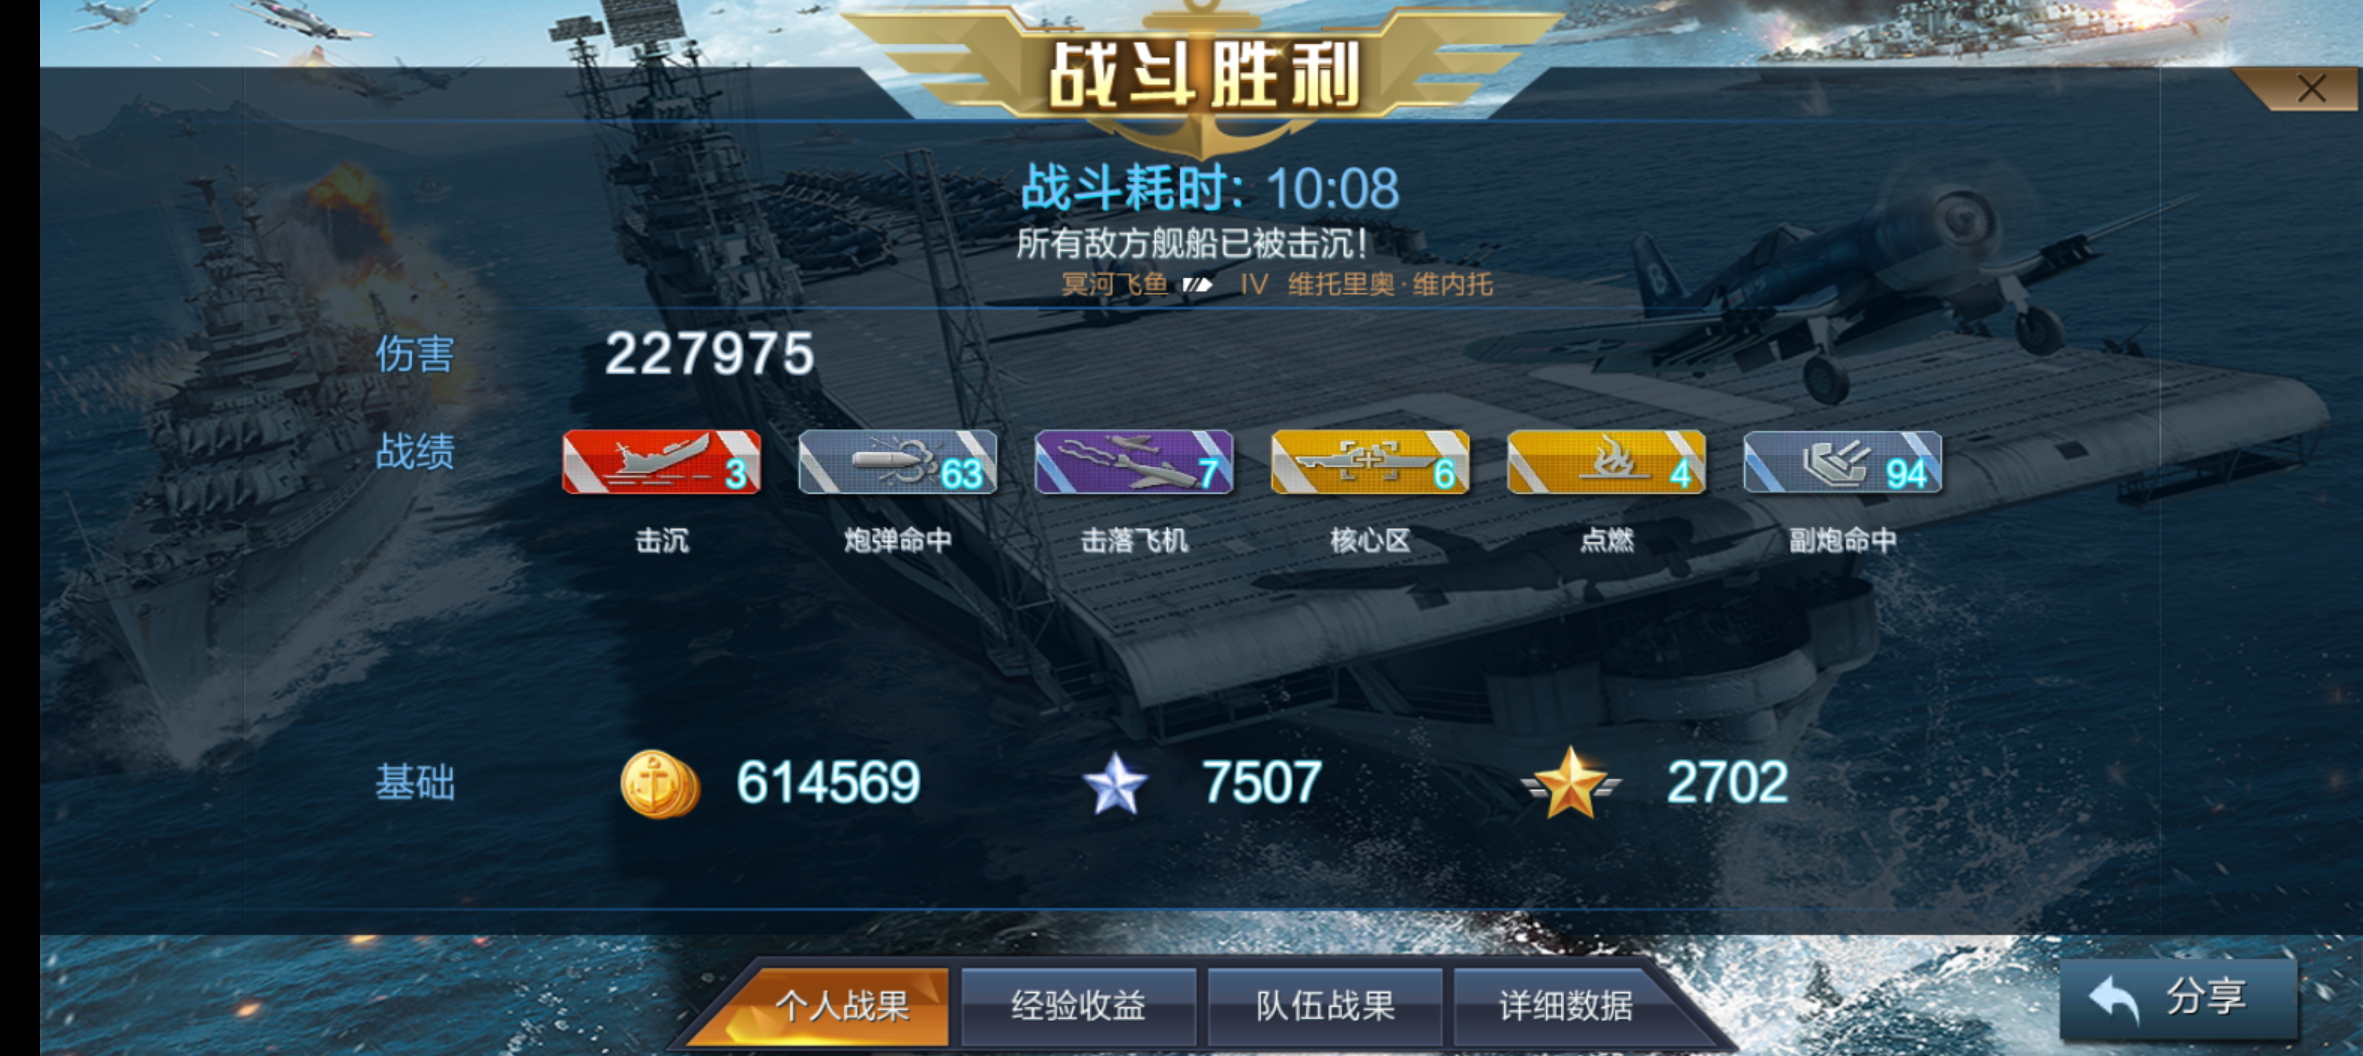Close the battle results screen
Image resolution: width=2363 pixels, height=1056 pixels.
coord(2311,89)
